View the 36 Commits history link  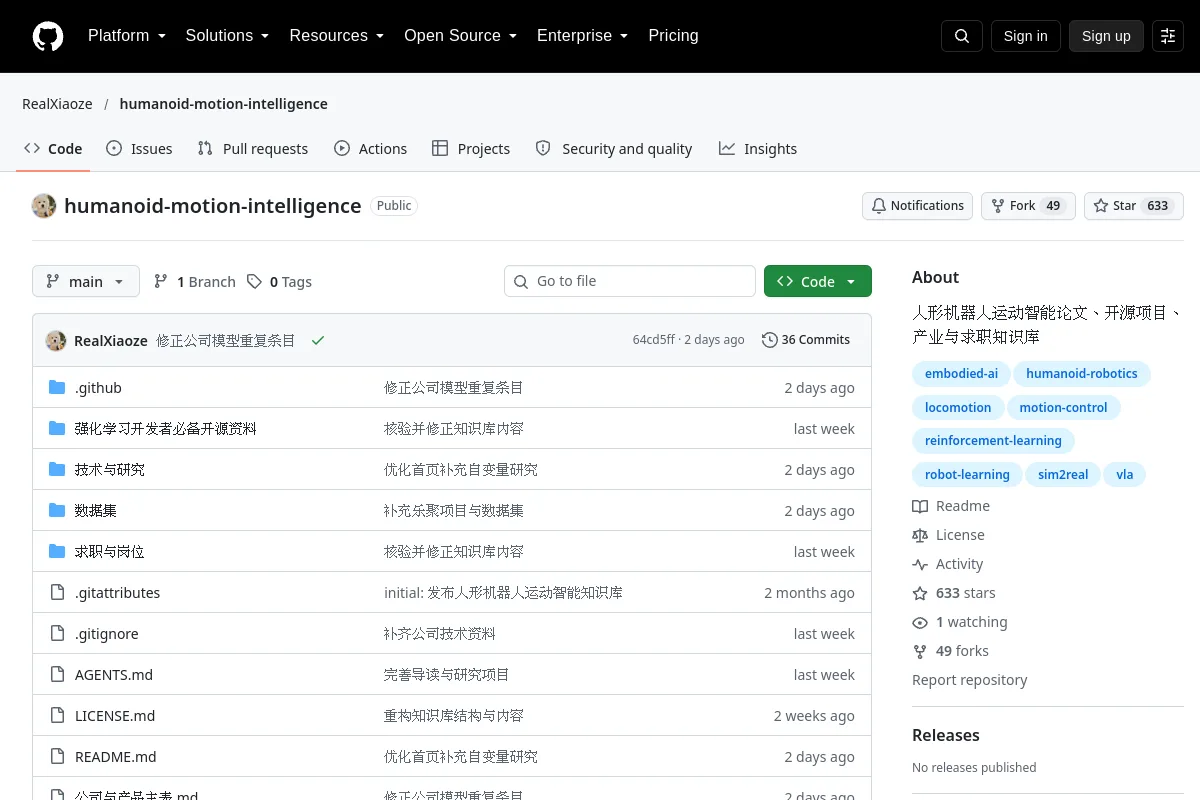[806, 340]
